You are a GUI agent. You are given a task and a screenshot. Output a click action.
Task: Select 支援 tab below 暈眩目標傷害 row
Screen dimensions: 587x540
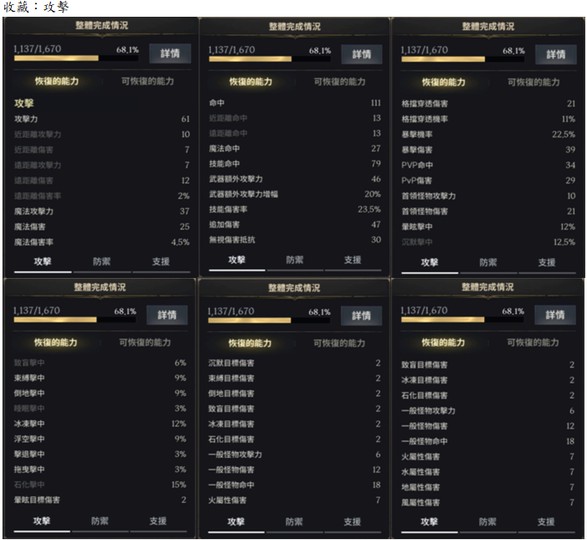[x=158, y=521]
